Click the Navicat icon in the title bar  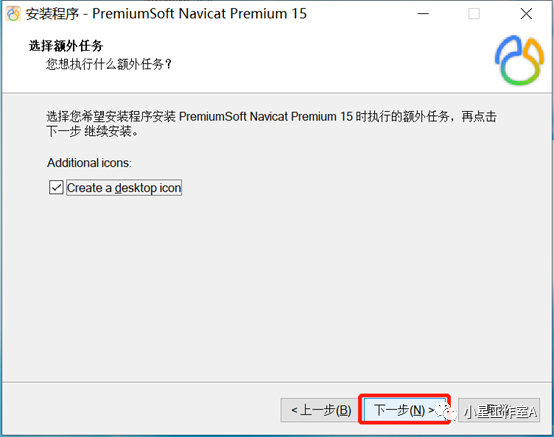tap(13, 14)
